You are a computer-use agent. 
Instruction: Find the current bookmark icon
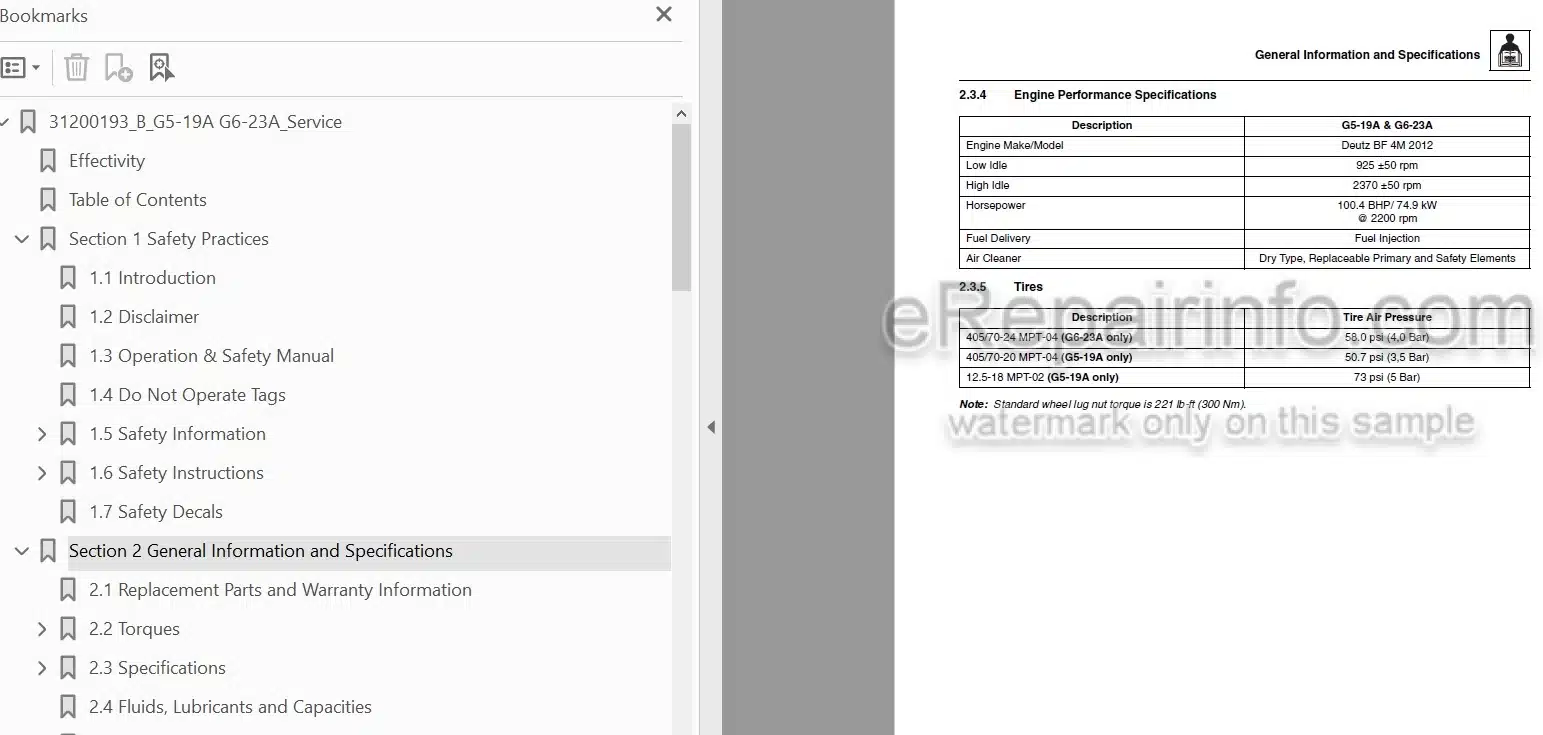(x=161, y=67)
